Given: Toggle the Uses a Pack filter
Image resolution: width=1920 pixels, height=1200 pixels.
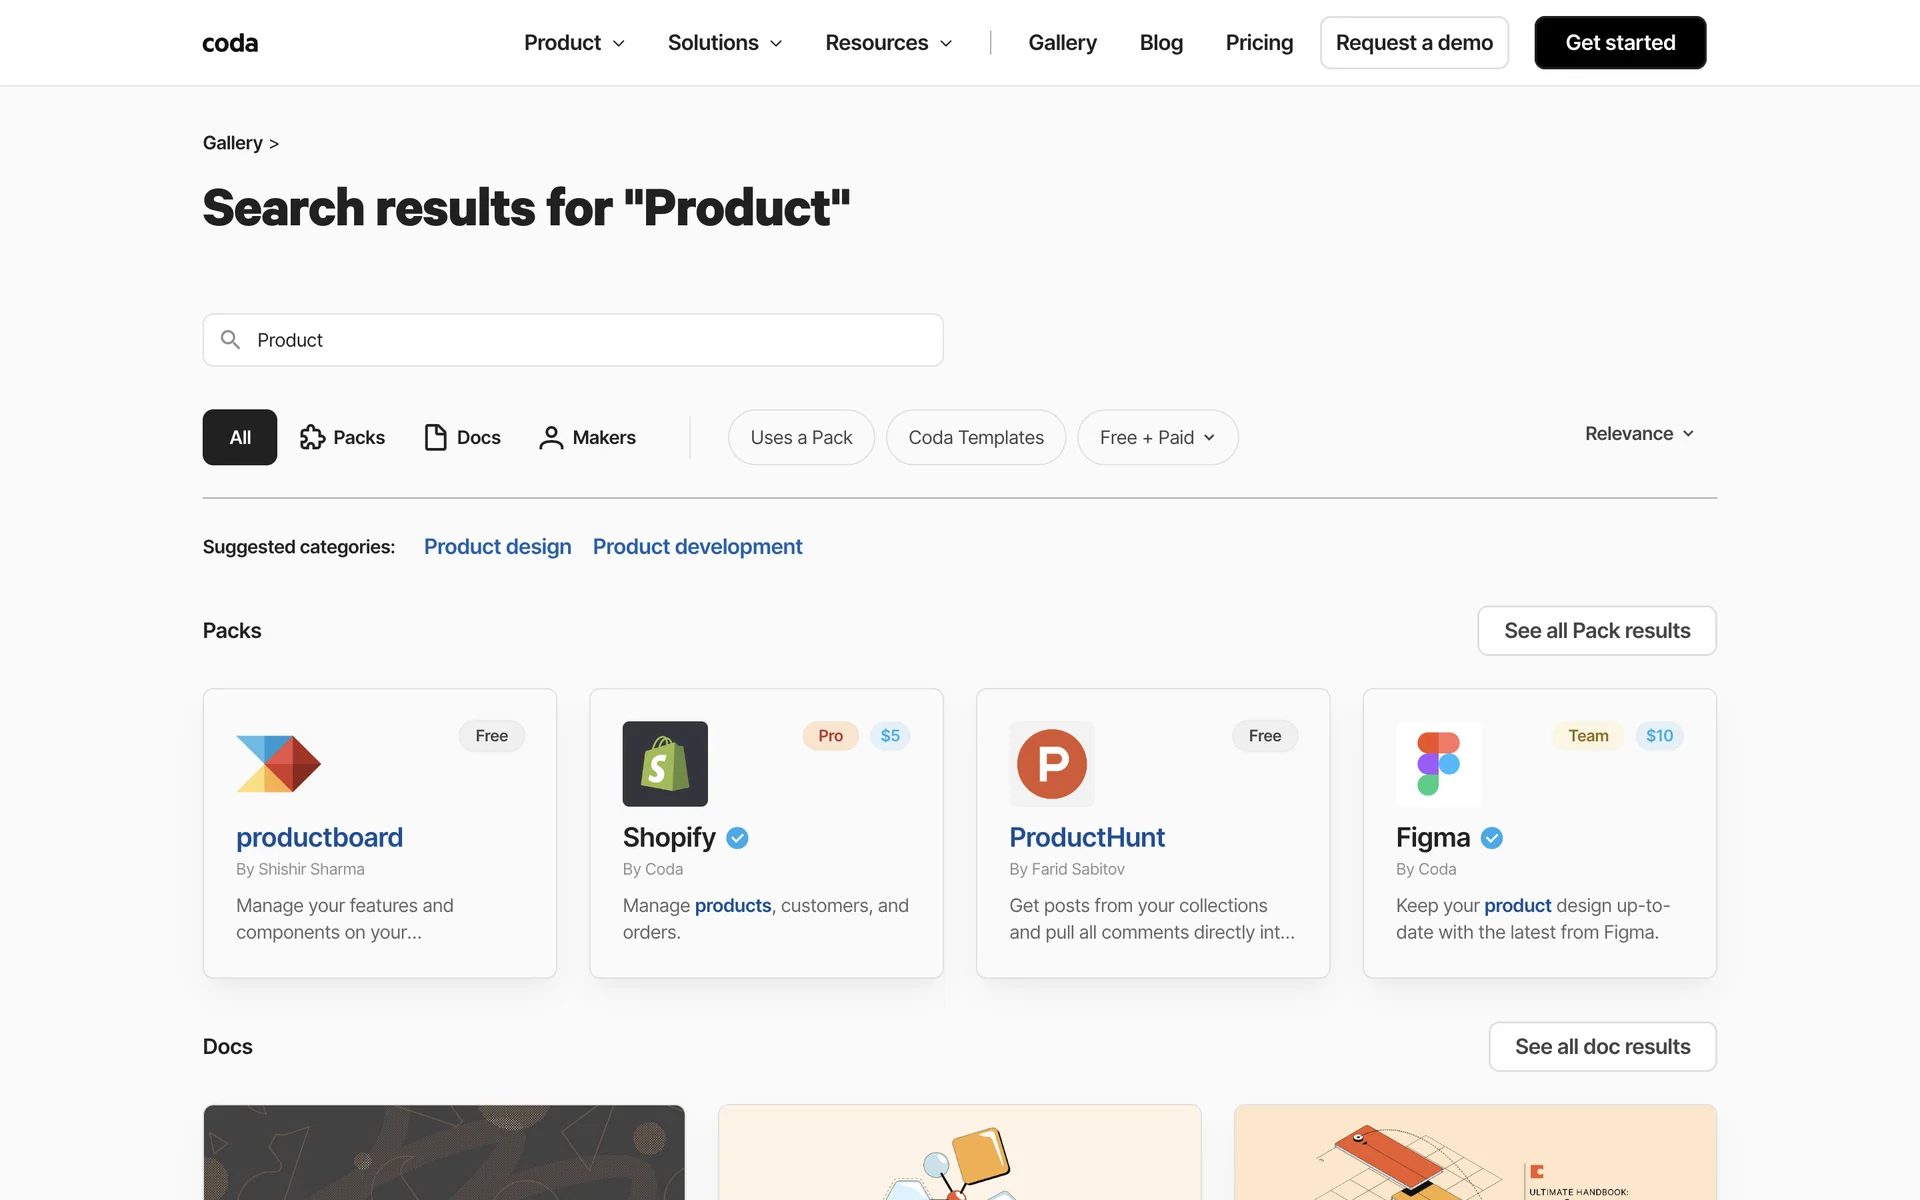Looking at the screenshot, I should coord(801,437).
